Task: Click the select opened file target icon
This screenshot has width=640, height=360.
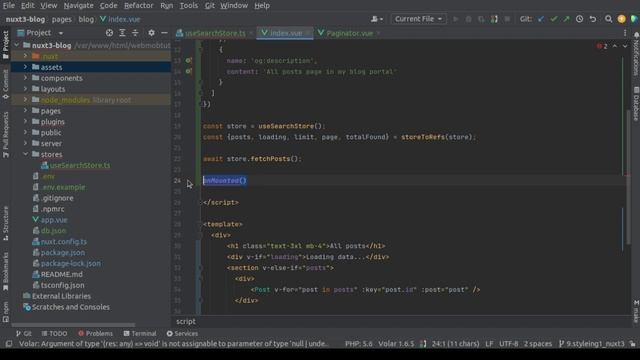Action: click(x=109, y=33)
